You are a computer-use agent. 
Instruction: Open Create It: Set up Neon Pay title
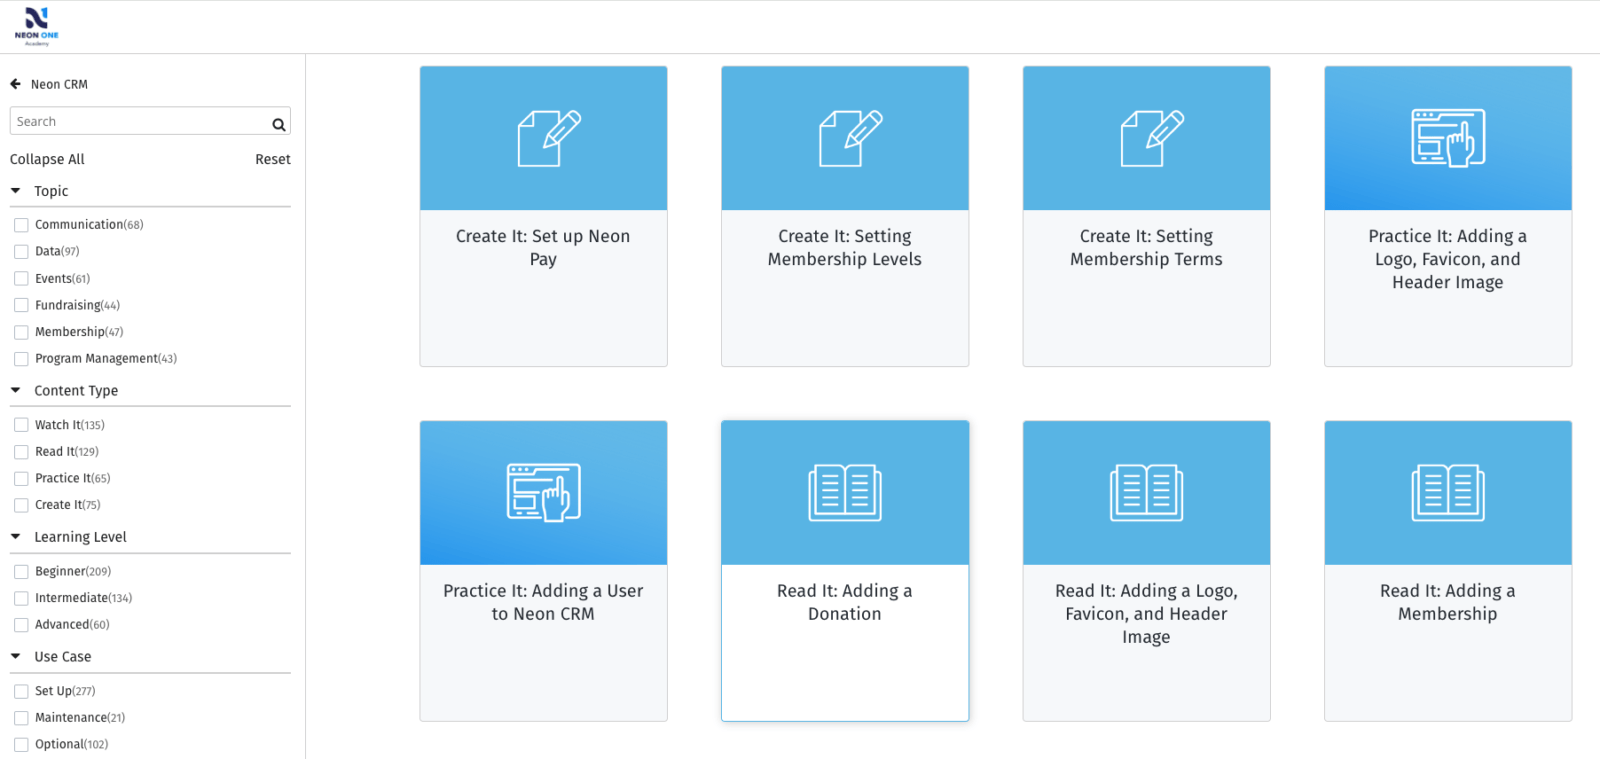point(543,248)
